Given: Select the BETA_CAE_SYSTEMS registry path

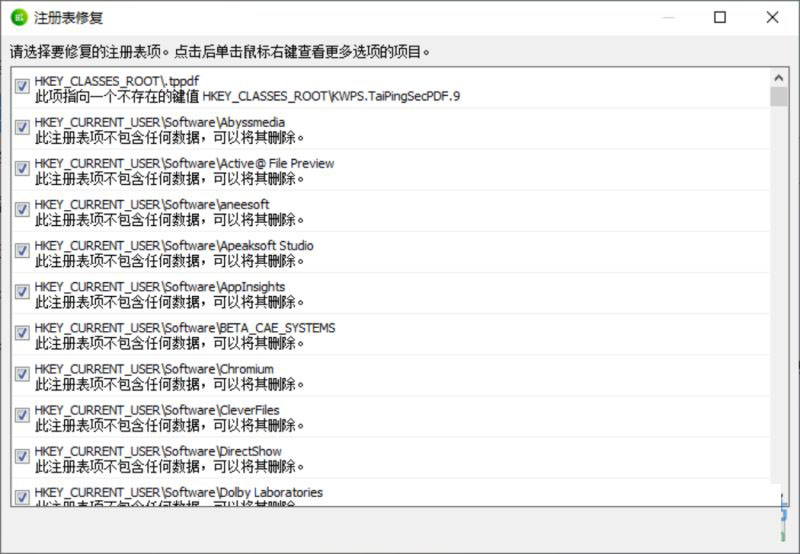Looking at the screenshot, I should coord(185,328).
